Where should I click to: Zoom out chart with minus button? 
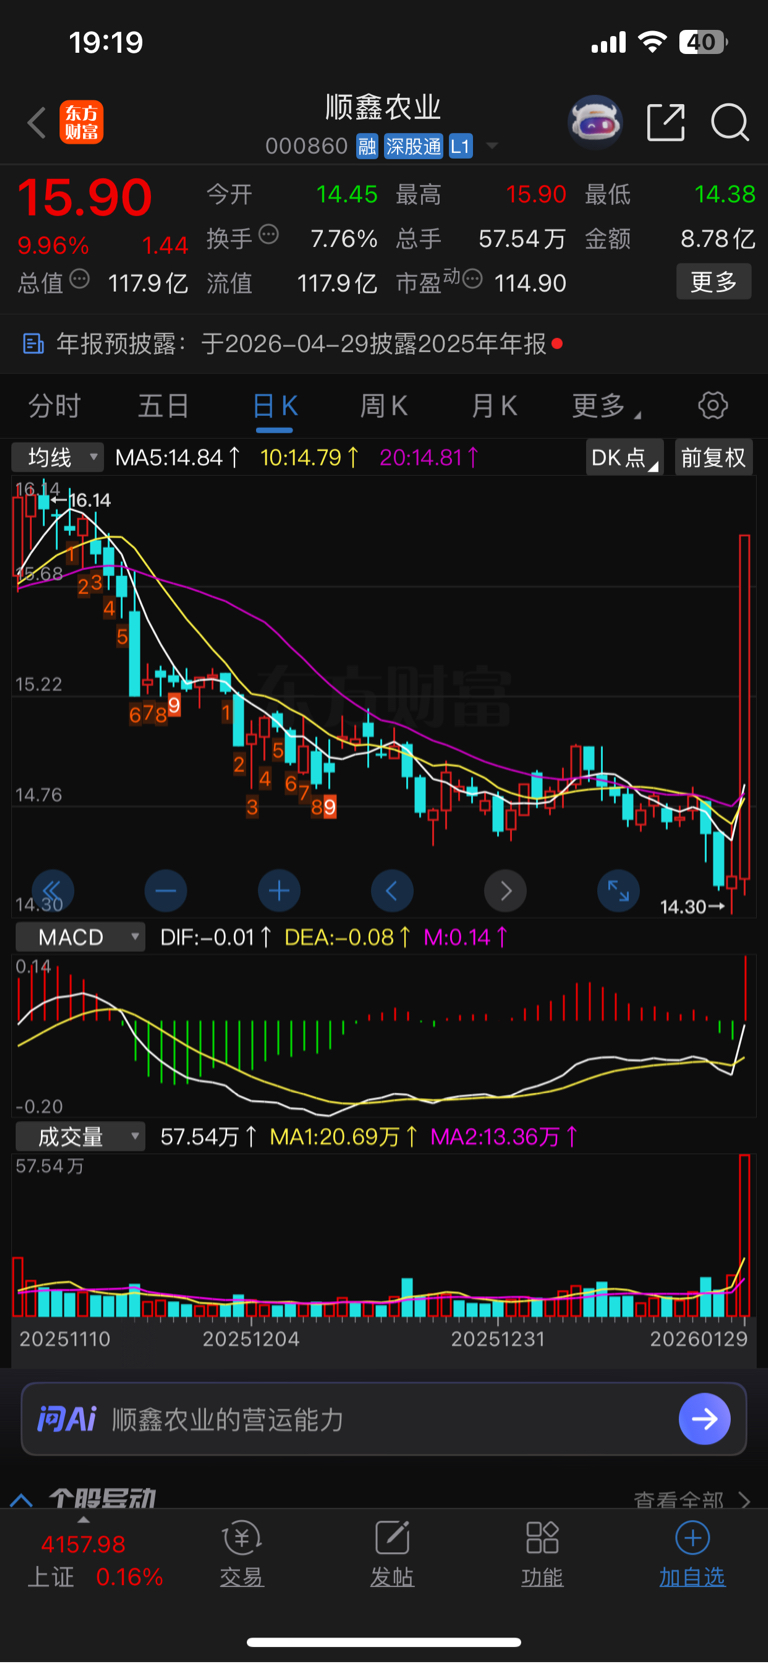(166, 890)
